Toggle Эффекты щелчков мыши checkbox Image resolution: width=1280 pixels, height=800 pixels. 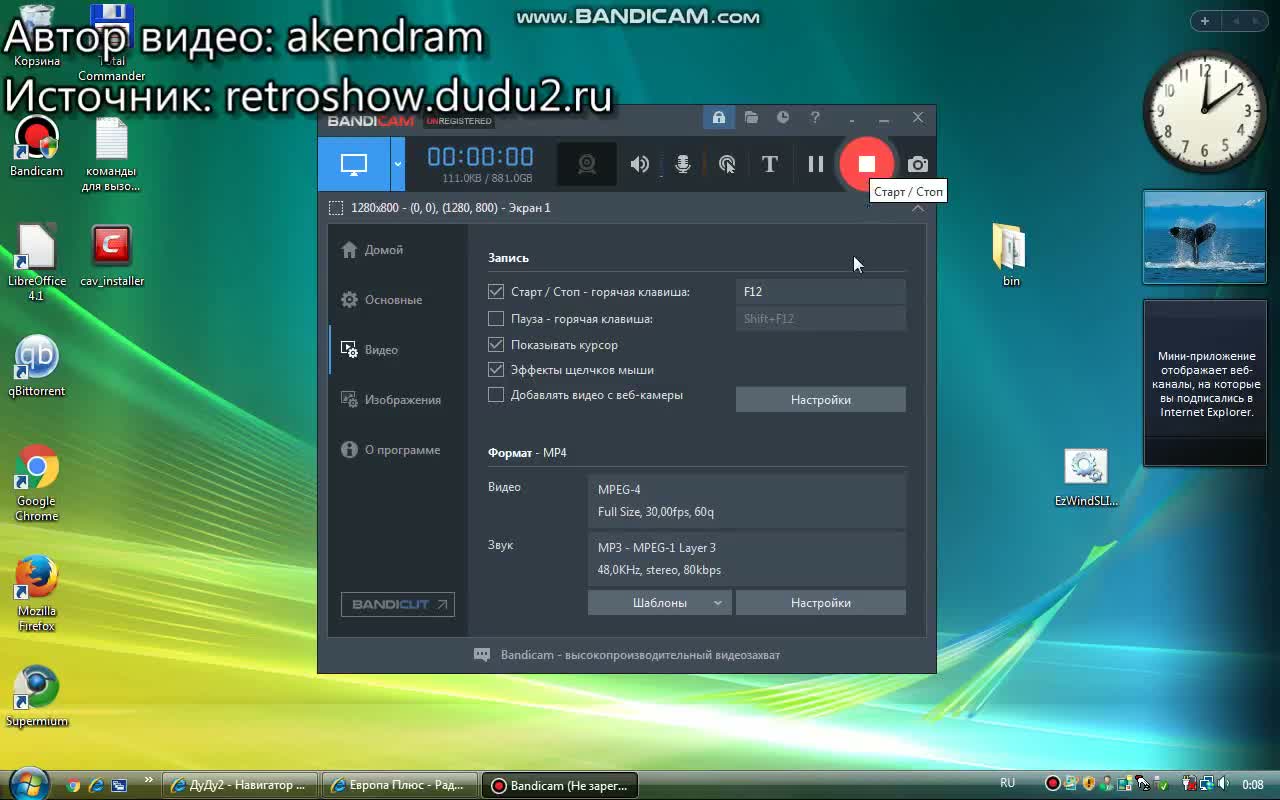496,370
